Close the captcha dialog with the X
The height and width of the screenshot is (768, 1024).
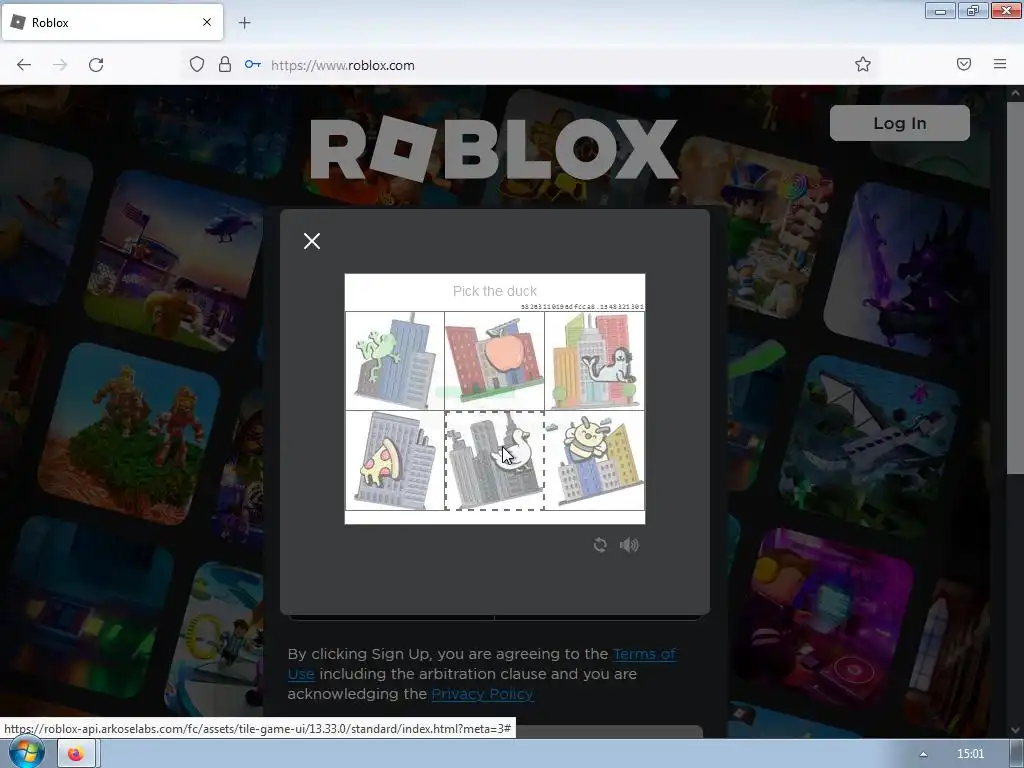[312, 241]
